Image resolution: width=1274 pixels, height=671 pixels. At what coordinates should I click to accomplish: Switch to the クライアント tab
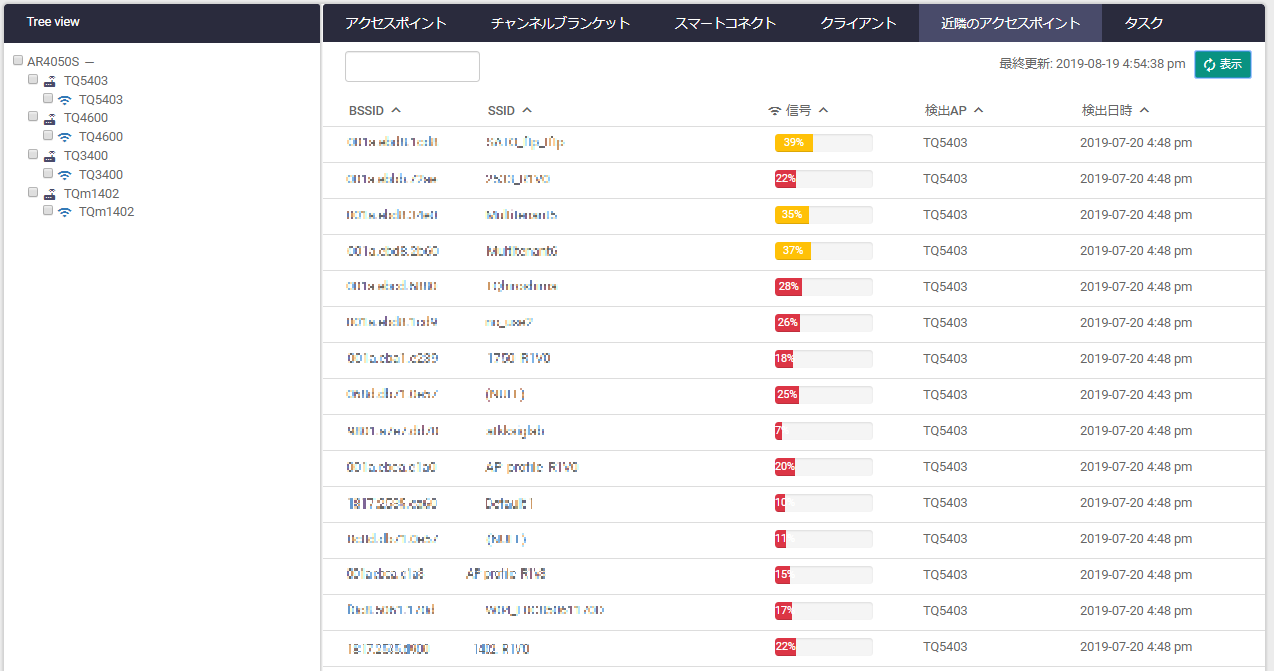pyautogui.click(x=858, y=23)
